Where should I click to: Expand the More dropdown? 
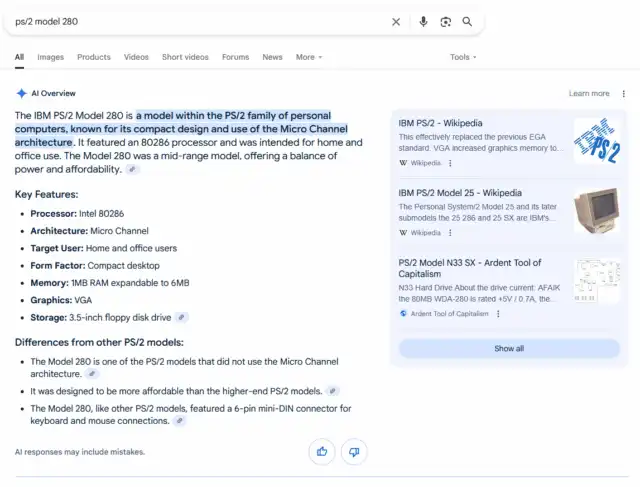(x=309, y=57)
